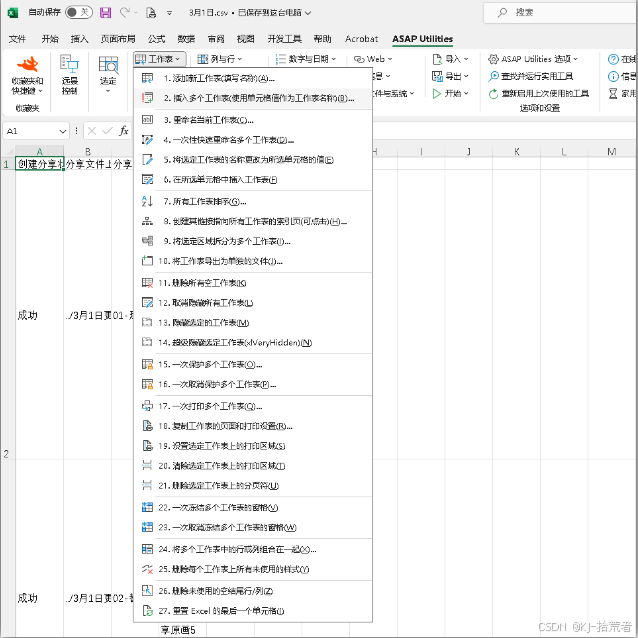The width and height of the screenshot is (638, 638).
Task: Click the Save floppy disk icon
Action: 105,13
